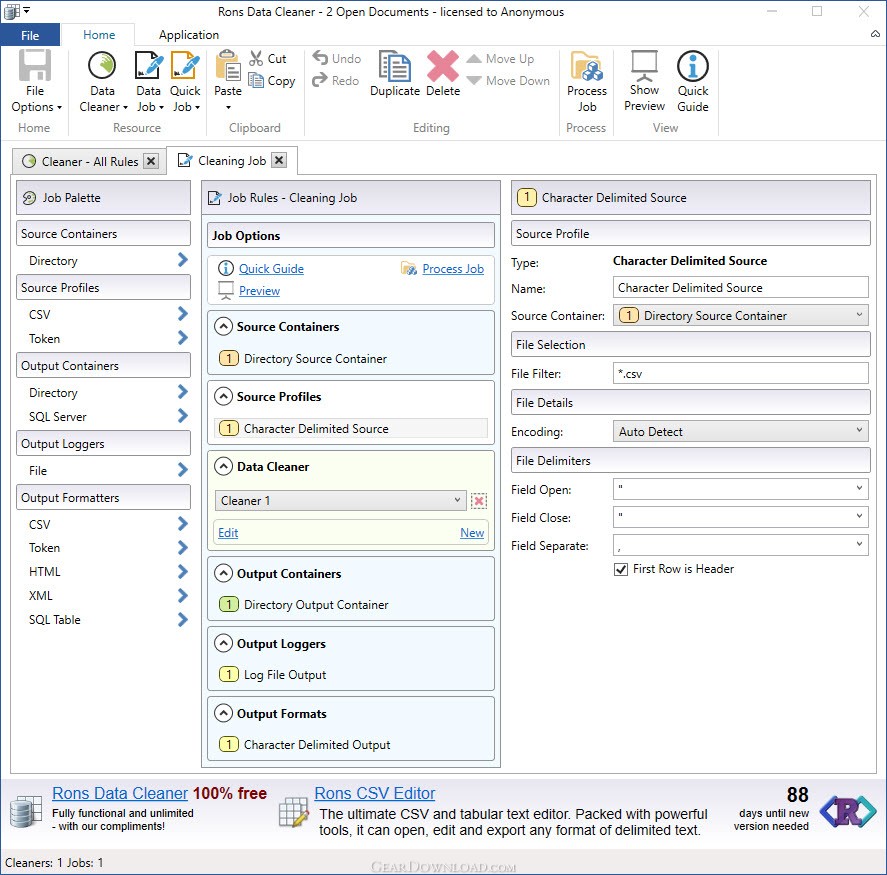Open the Source Container dropdown
This screenshot has height=875, width=887.
point(740,316)
